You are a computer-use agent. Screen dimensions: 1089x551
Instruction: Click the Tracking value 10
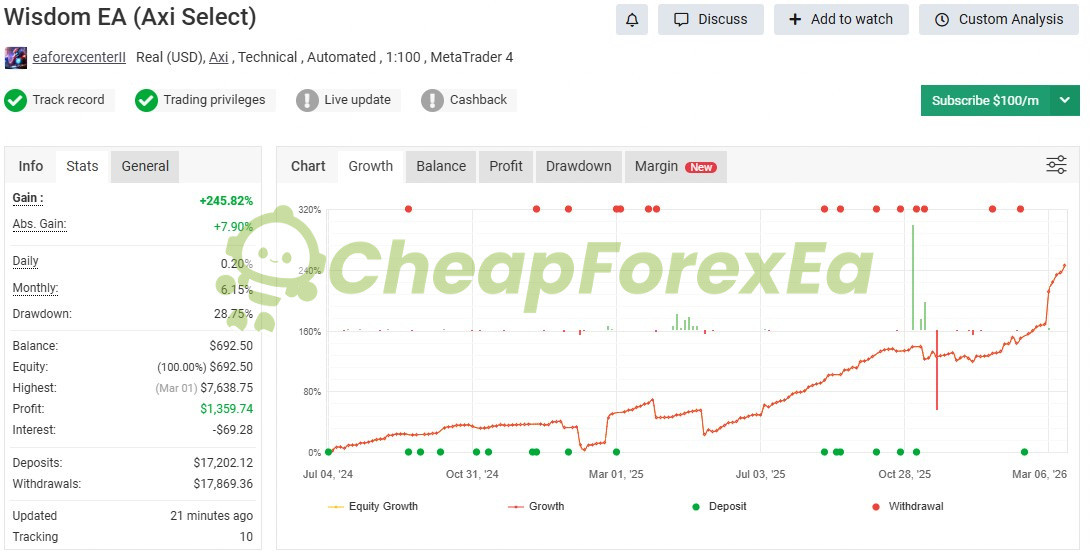coord(246,536)
